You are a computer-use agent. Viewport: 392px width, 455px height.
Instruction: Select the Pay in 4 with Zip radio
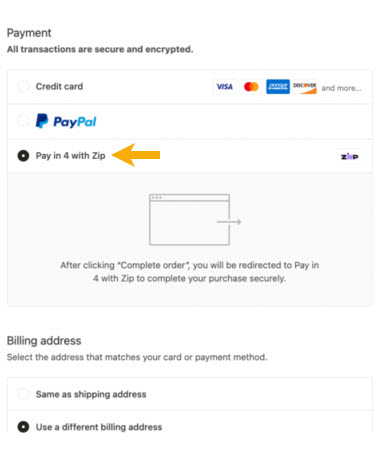(x=23, y=156)
